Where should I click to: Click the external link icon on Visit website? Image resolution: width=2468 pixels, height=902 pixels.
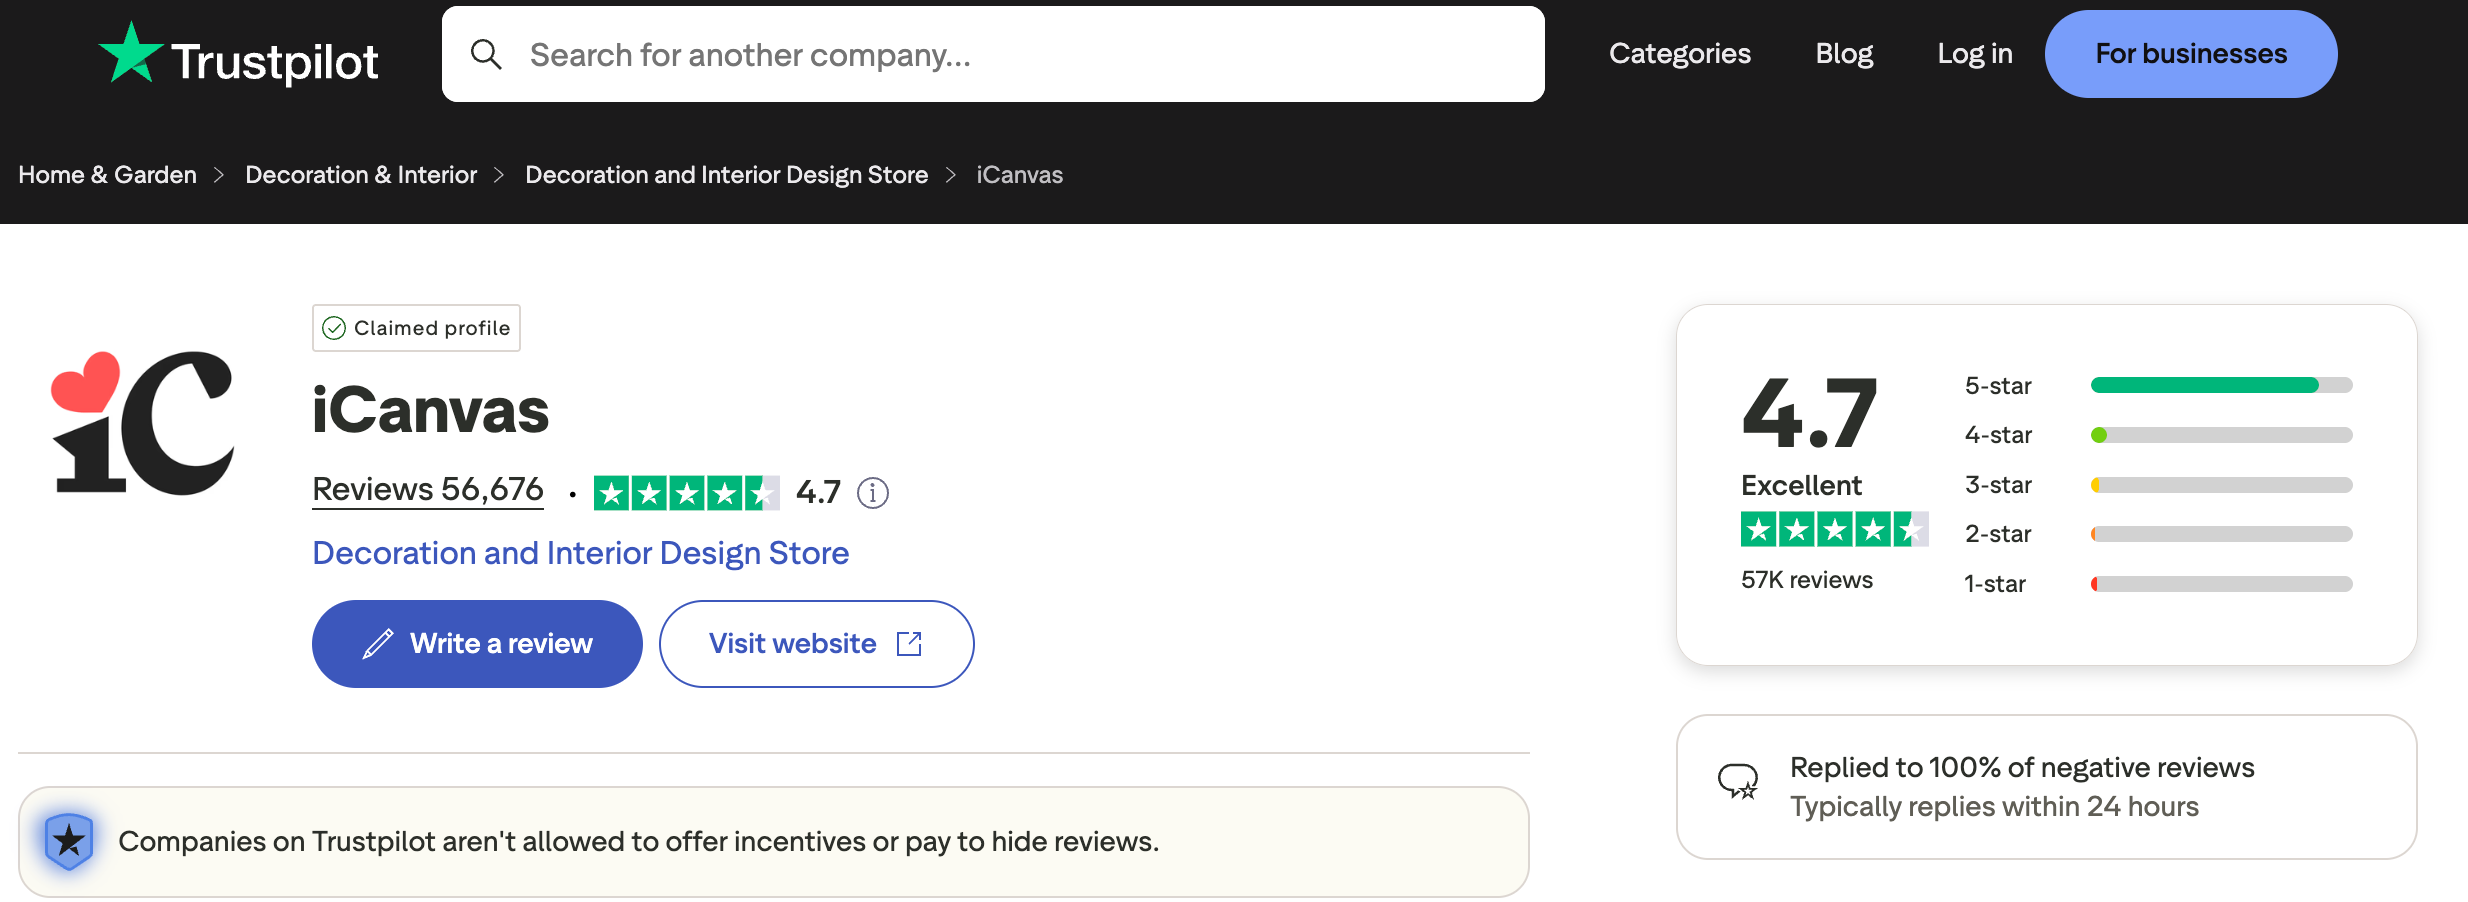click(909, 644)
